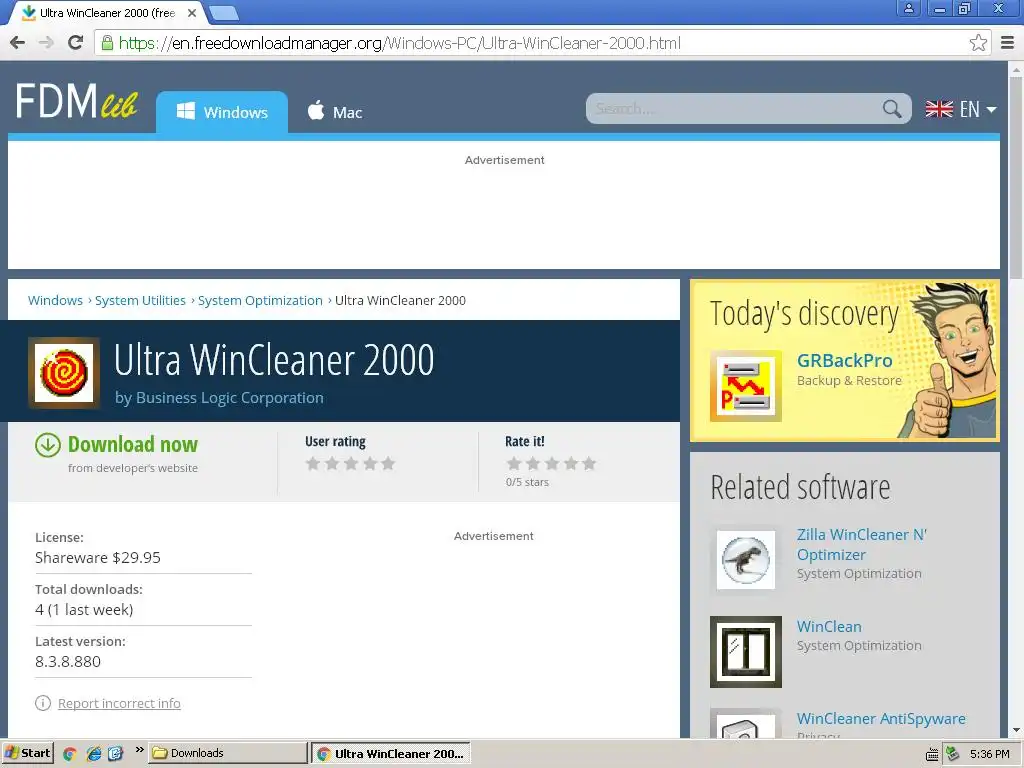Click the scrollbar down arrow
1024x768 pixels.
pos(1016,729)
